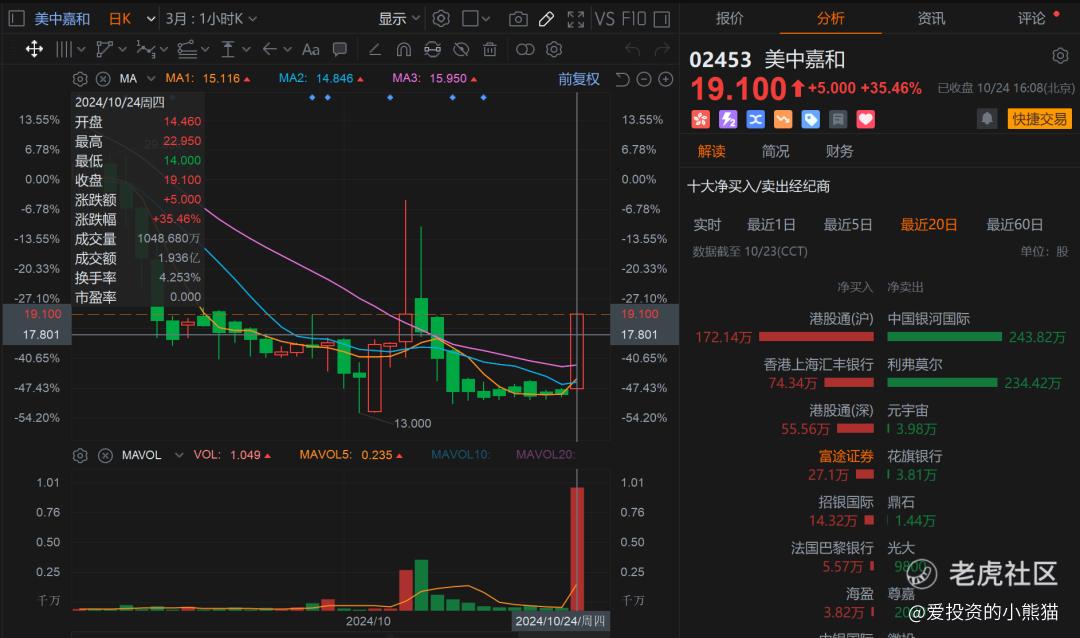This screenshot has height=638, width=1080.
Task: Click the blue shuffle arrows badge
Action: pyautogui.click(x=756, y=119)
